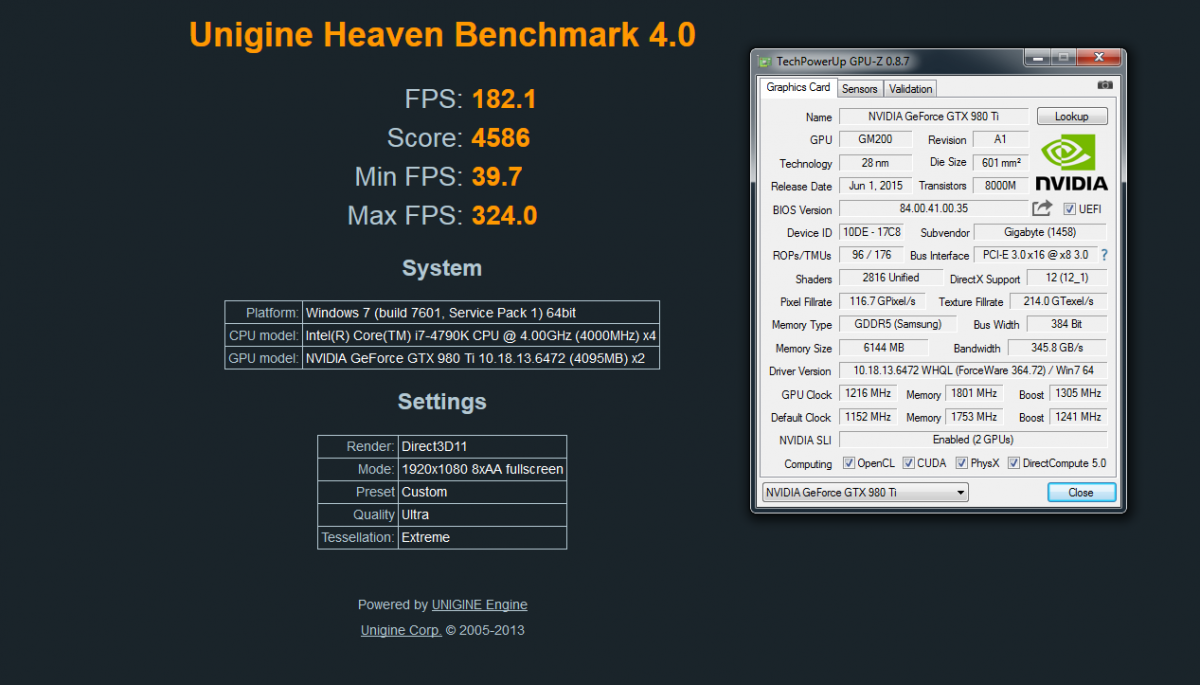
Task: Click the Score value 4586
Action: click(x=501, y=138)
